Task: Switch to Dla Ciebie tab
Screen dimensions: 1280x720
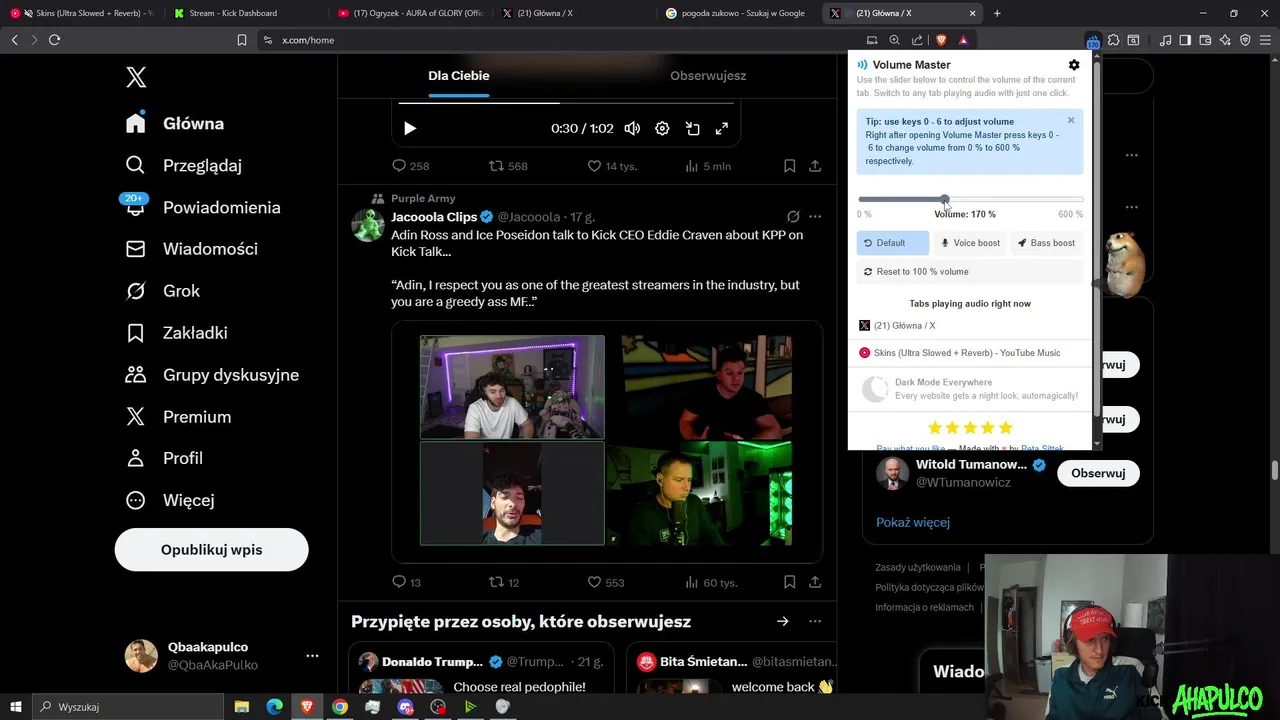Action: (459, 76)
